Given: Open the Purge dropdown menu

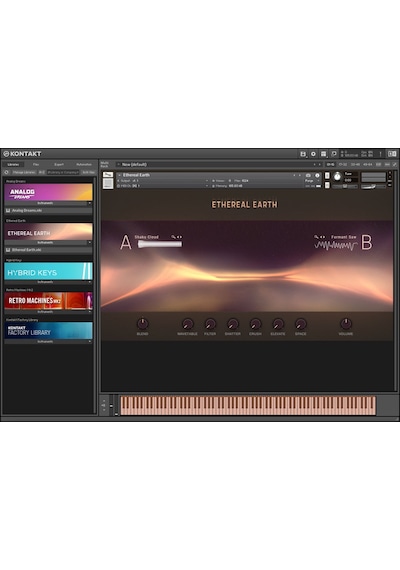Looking at the screenshot, I should coord(312,181).
